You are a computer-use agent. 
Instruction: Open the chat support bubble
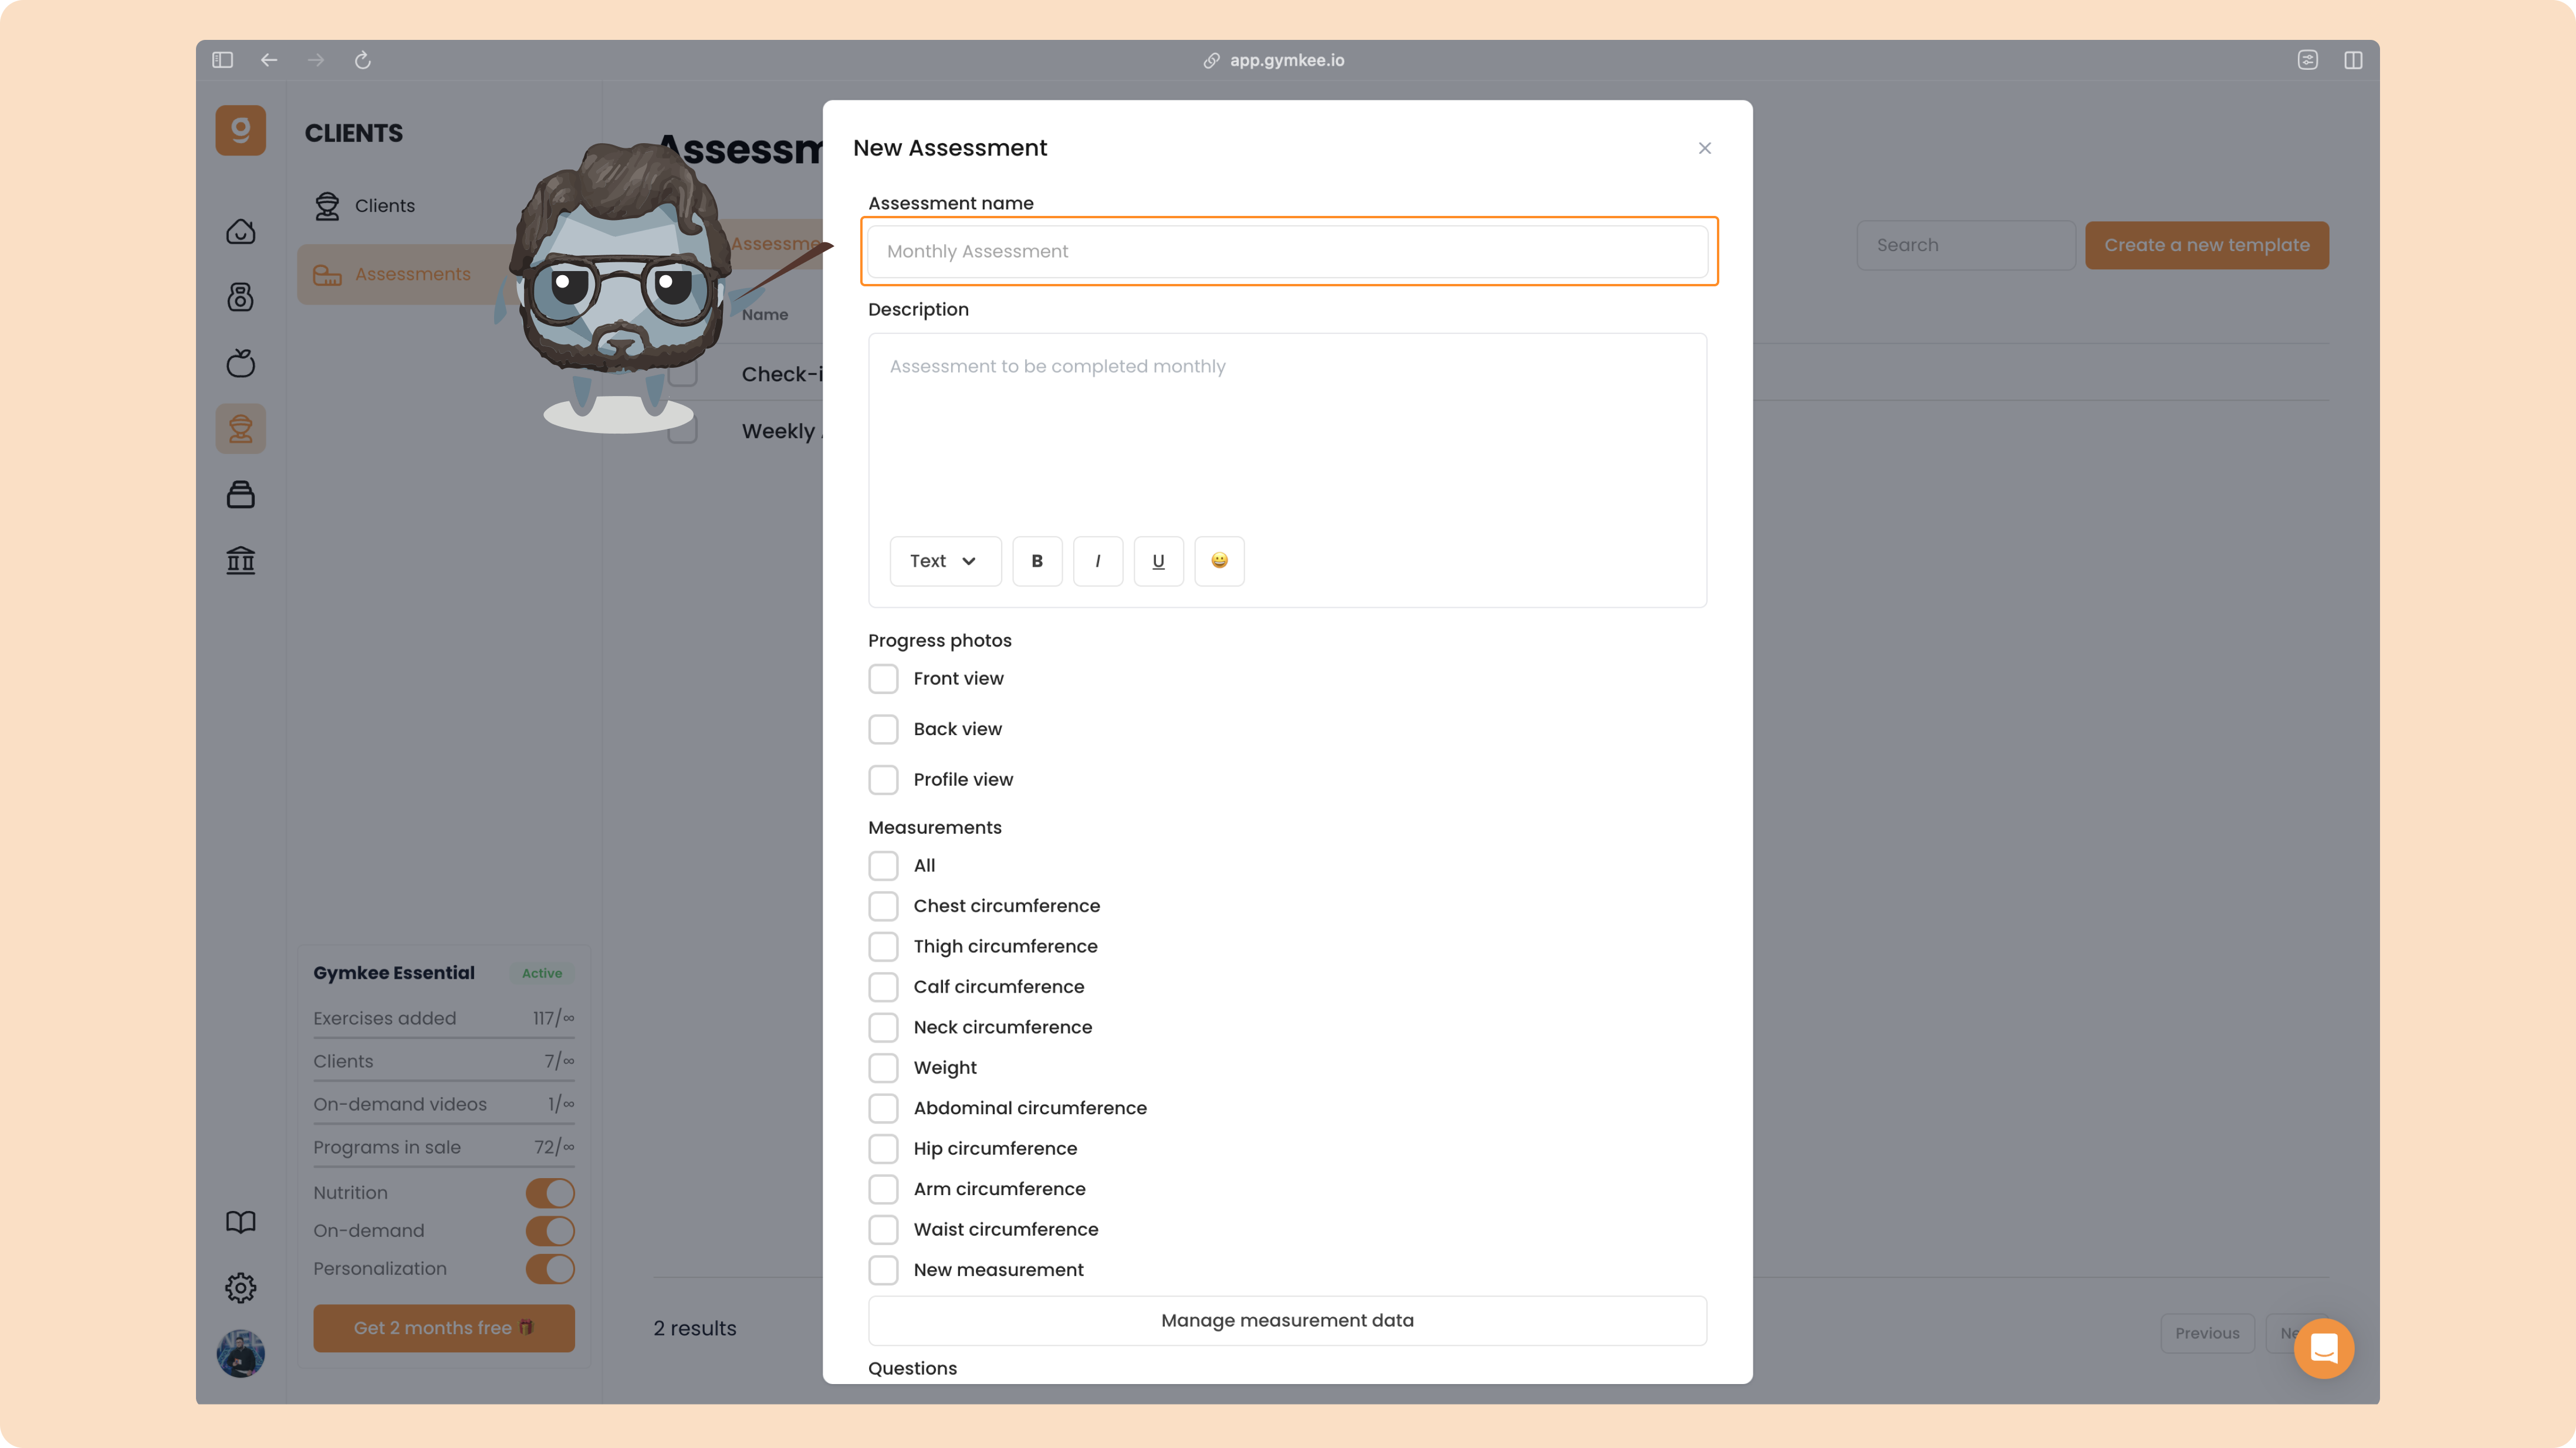pos(2323,1348)
